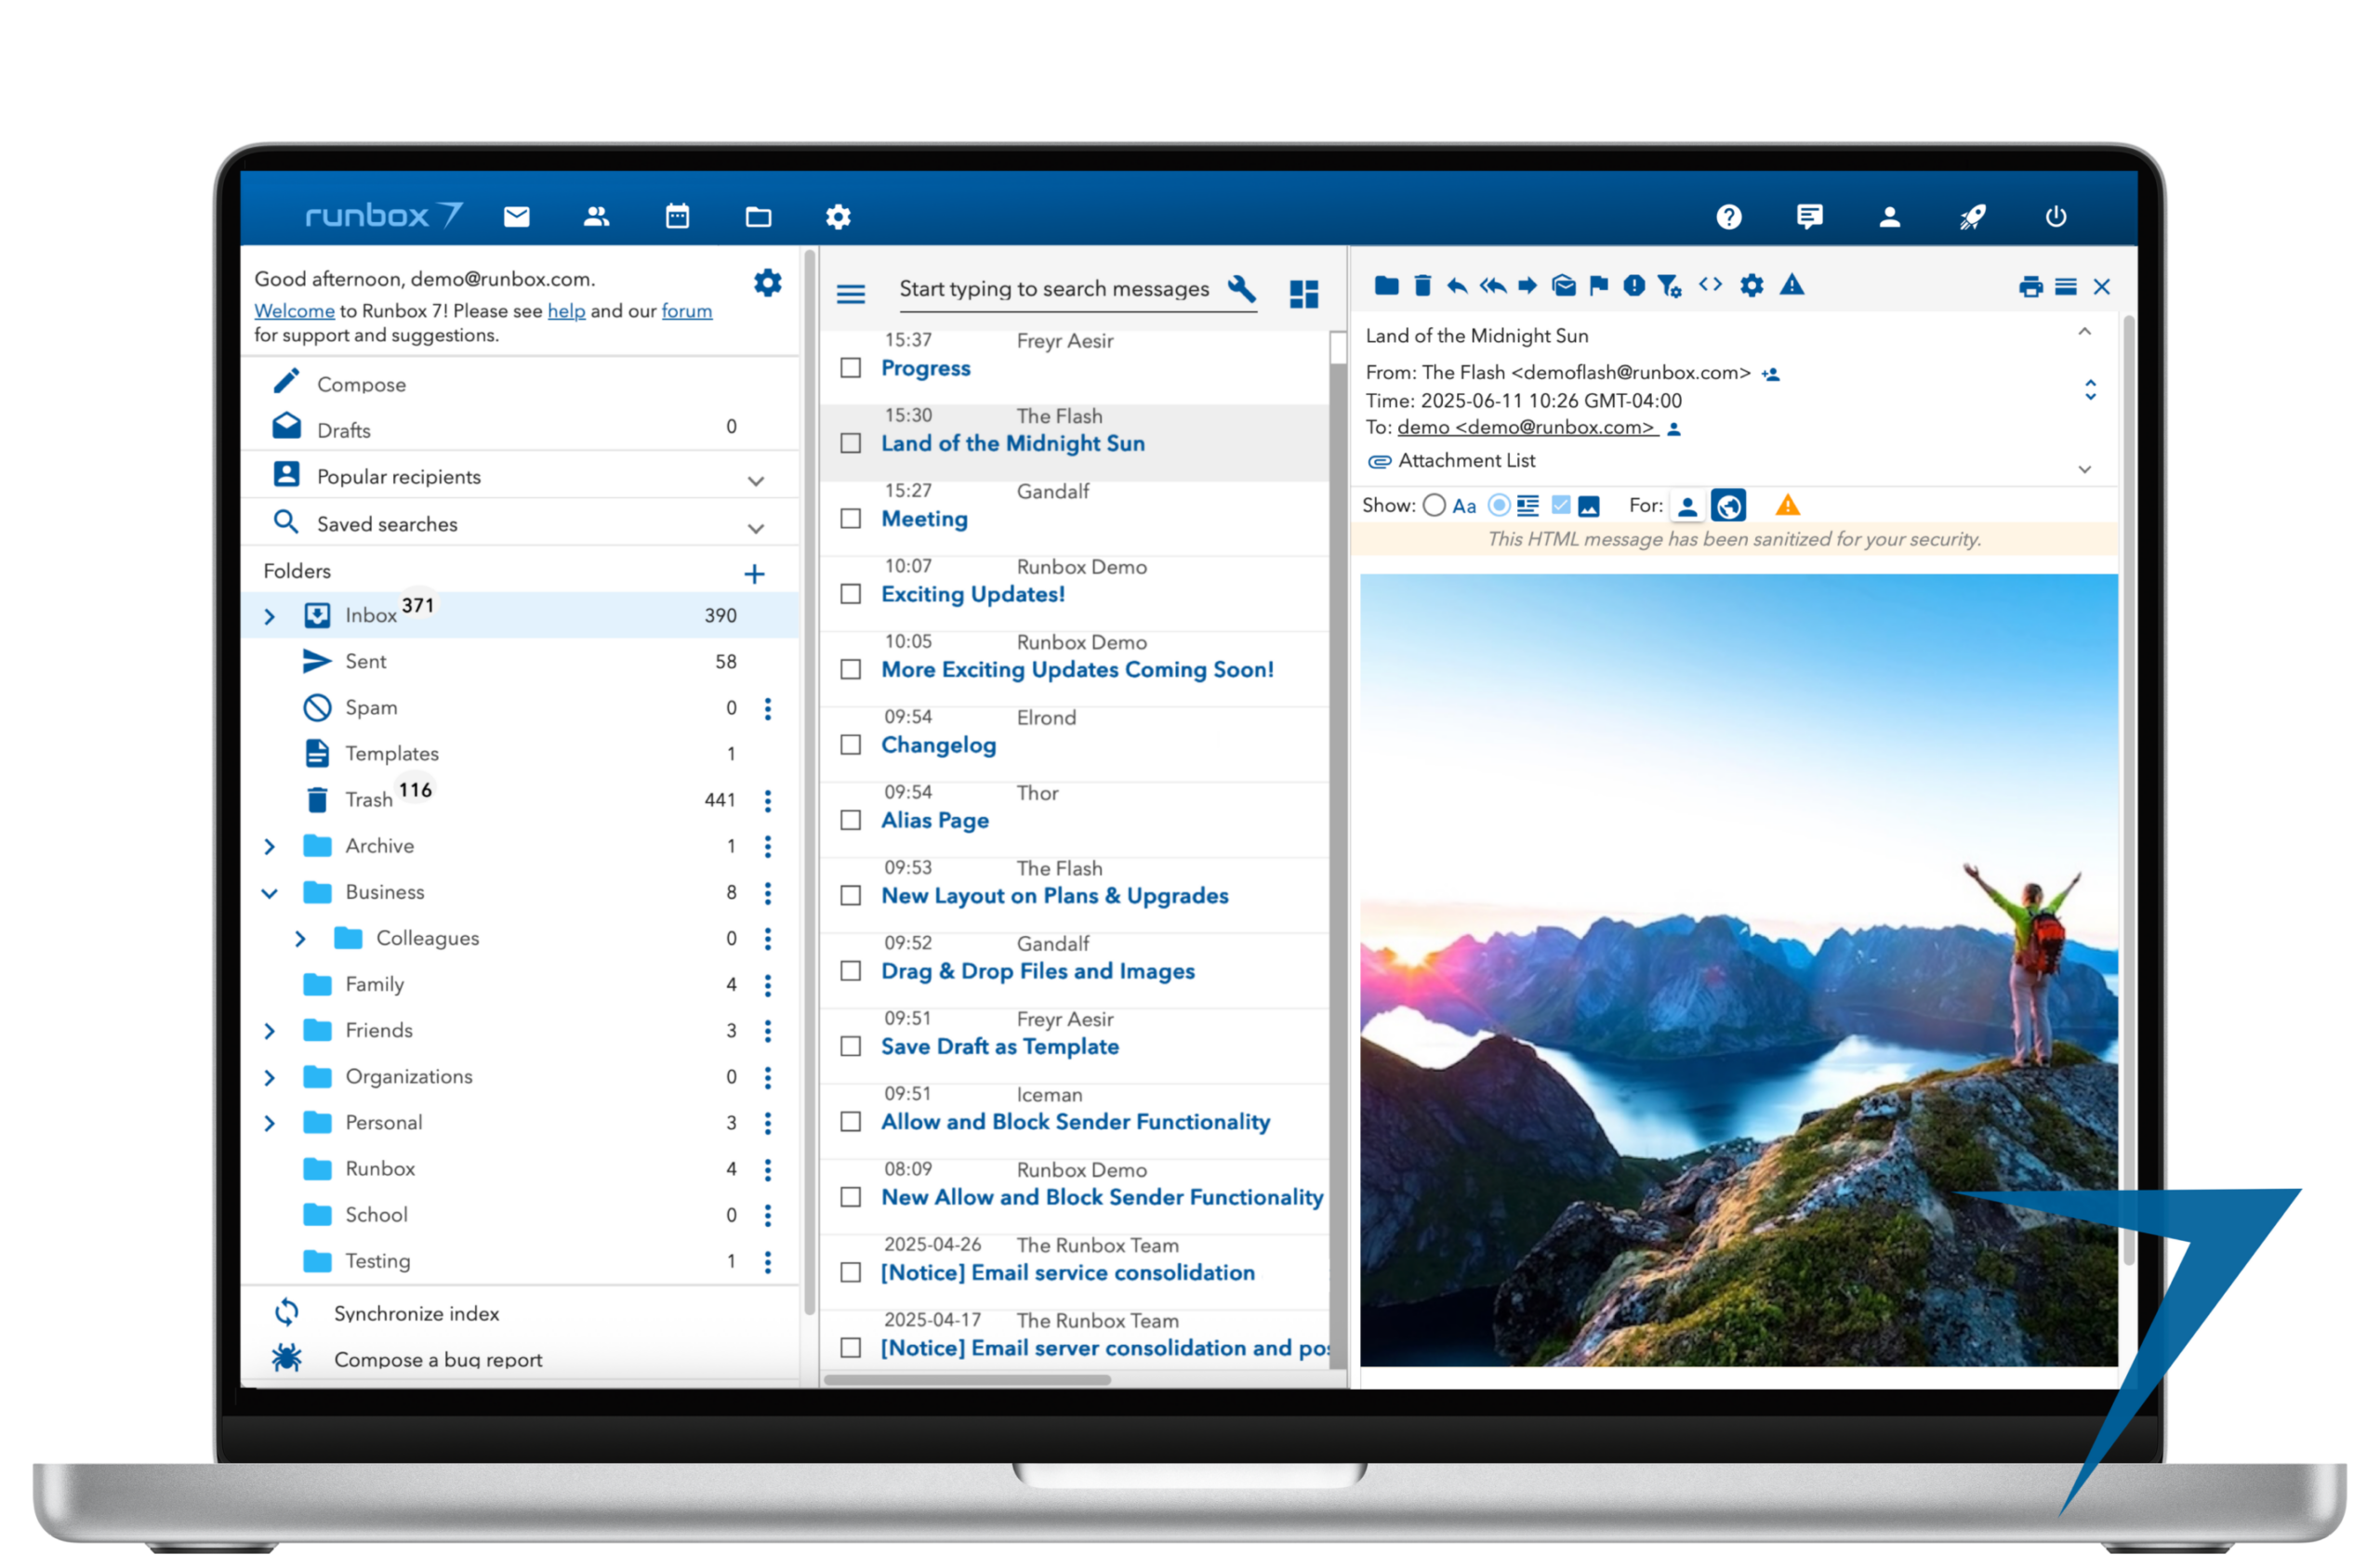
Task: Check the Changelog message checkbox
Action: tap(851, 746)
